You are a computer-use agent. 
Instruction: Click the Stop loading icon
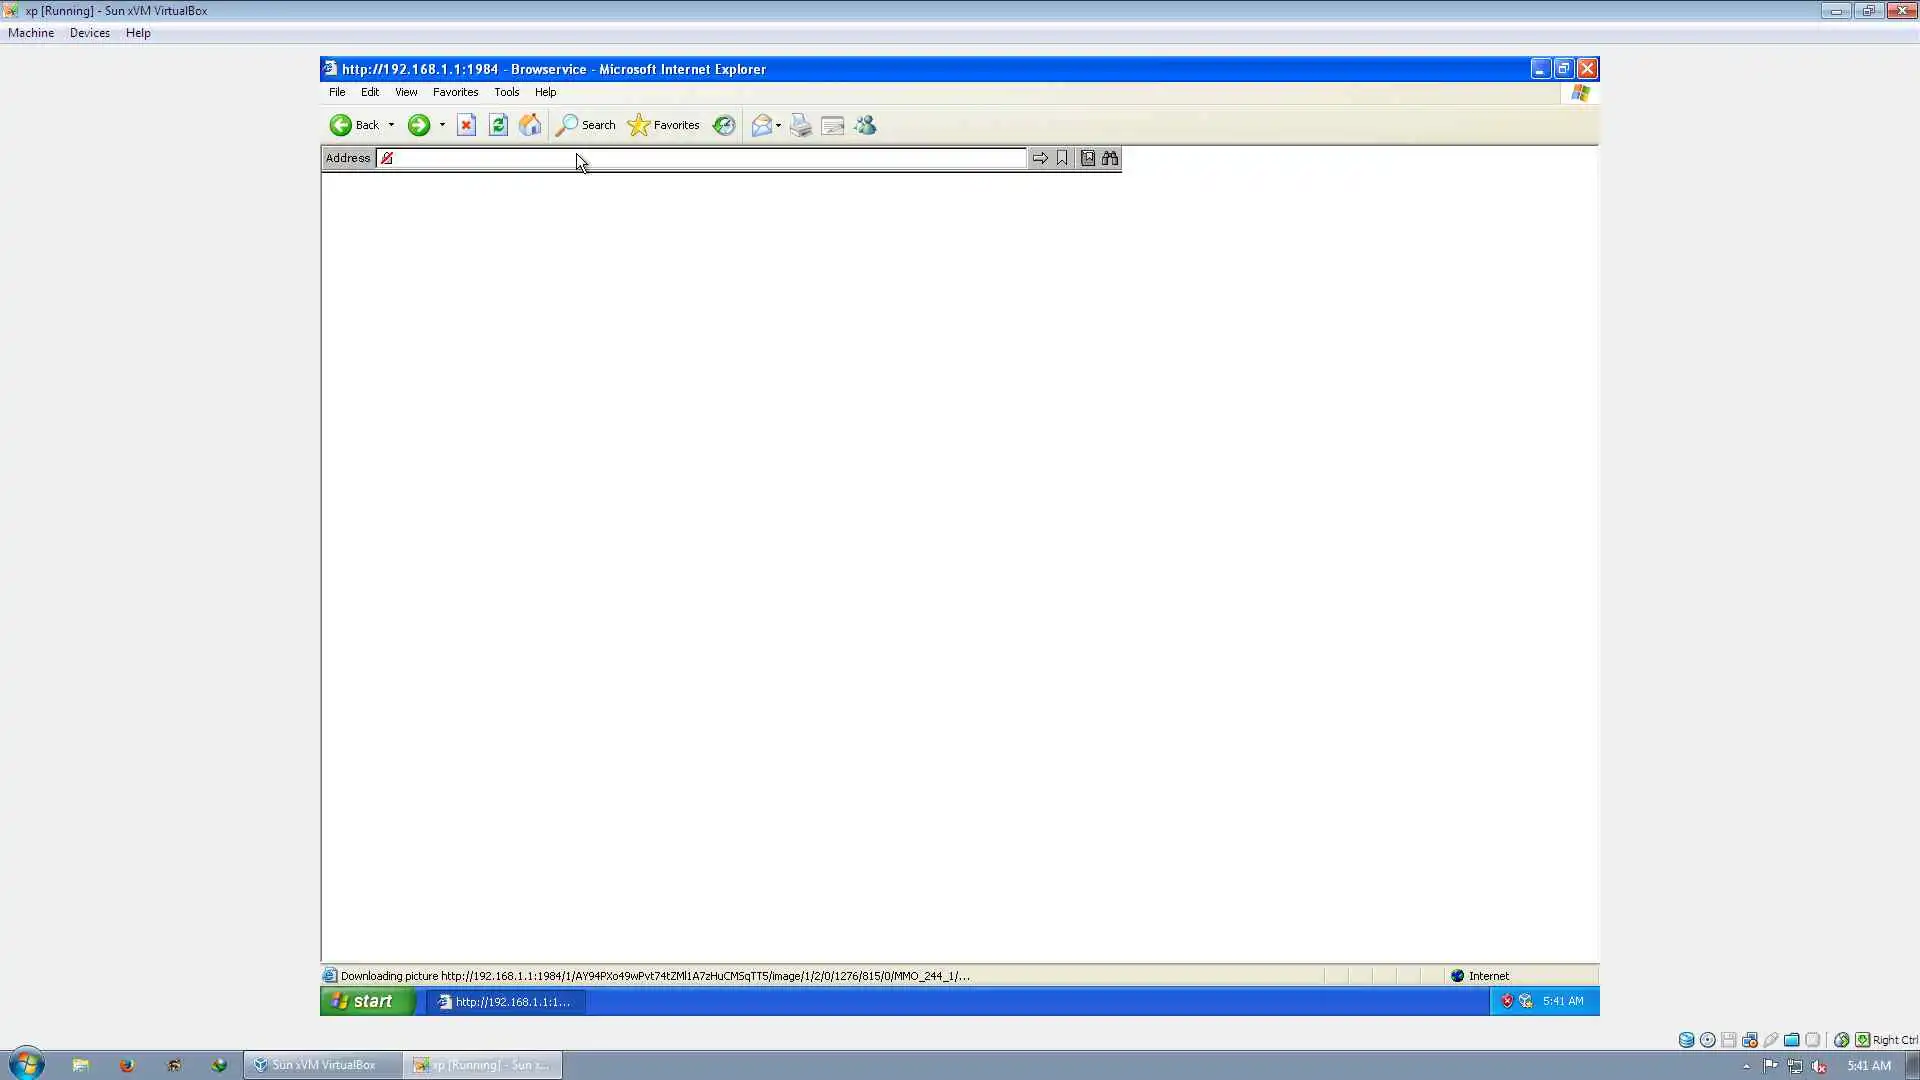click(466, 125)
